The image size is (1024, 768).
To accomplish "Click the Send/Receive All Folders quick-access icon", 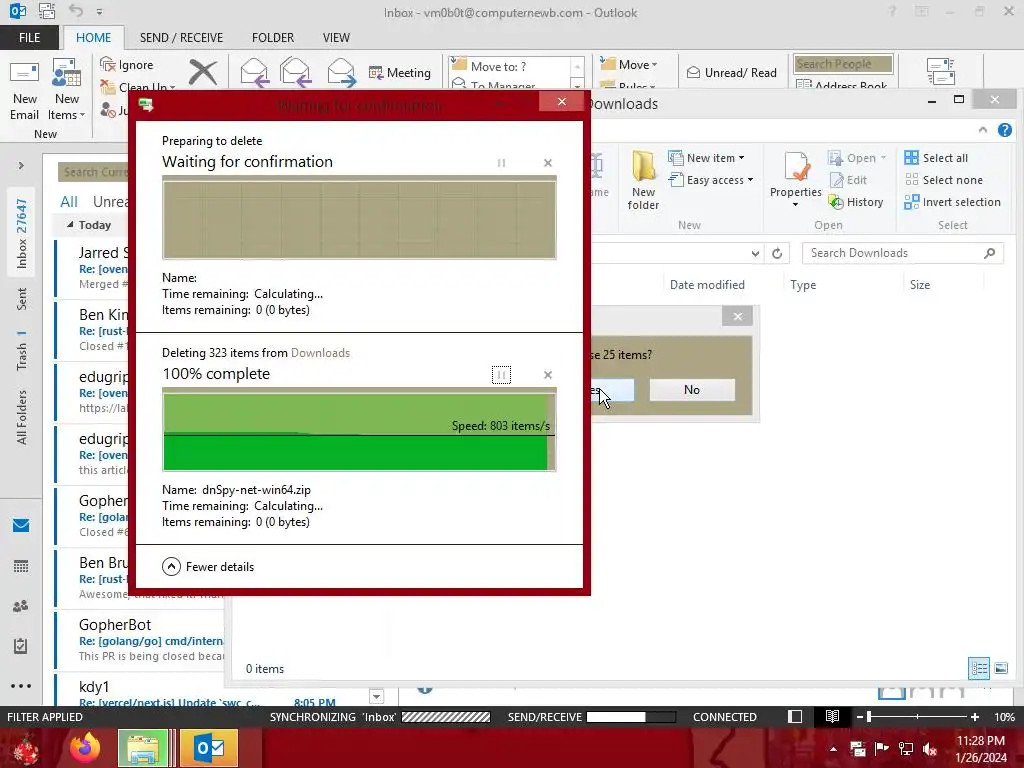I will click(x=47, y=11).
